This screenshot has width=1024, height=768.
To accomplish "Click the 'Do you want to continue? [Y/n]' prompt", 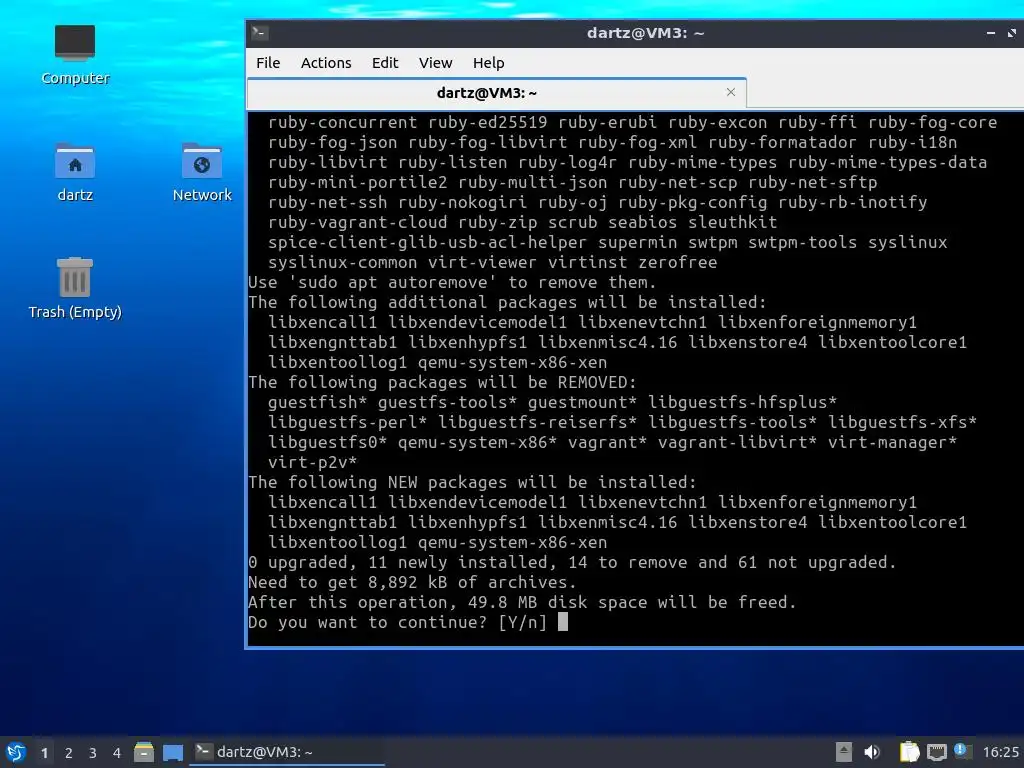I will pyautogui.click(x=398, y=622).
